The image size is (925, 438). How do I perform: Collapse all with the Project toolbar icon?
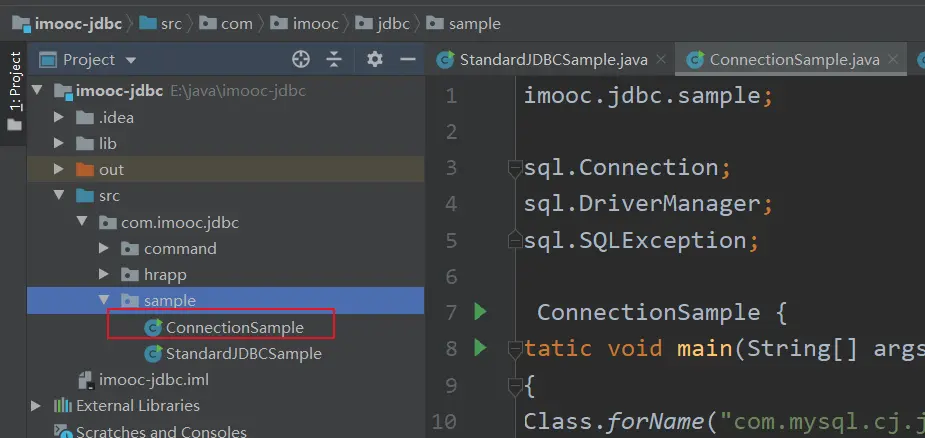(x=334, y=60)
